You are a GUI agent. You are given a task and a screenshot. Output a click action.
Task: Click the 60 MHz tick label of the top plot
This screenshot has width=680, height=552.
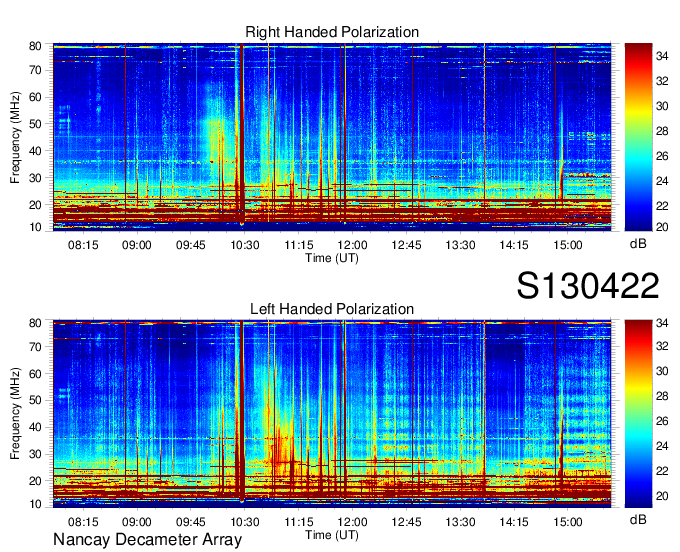point(35,97)
